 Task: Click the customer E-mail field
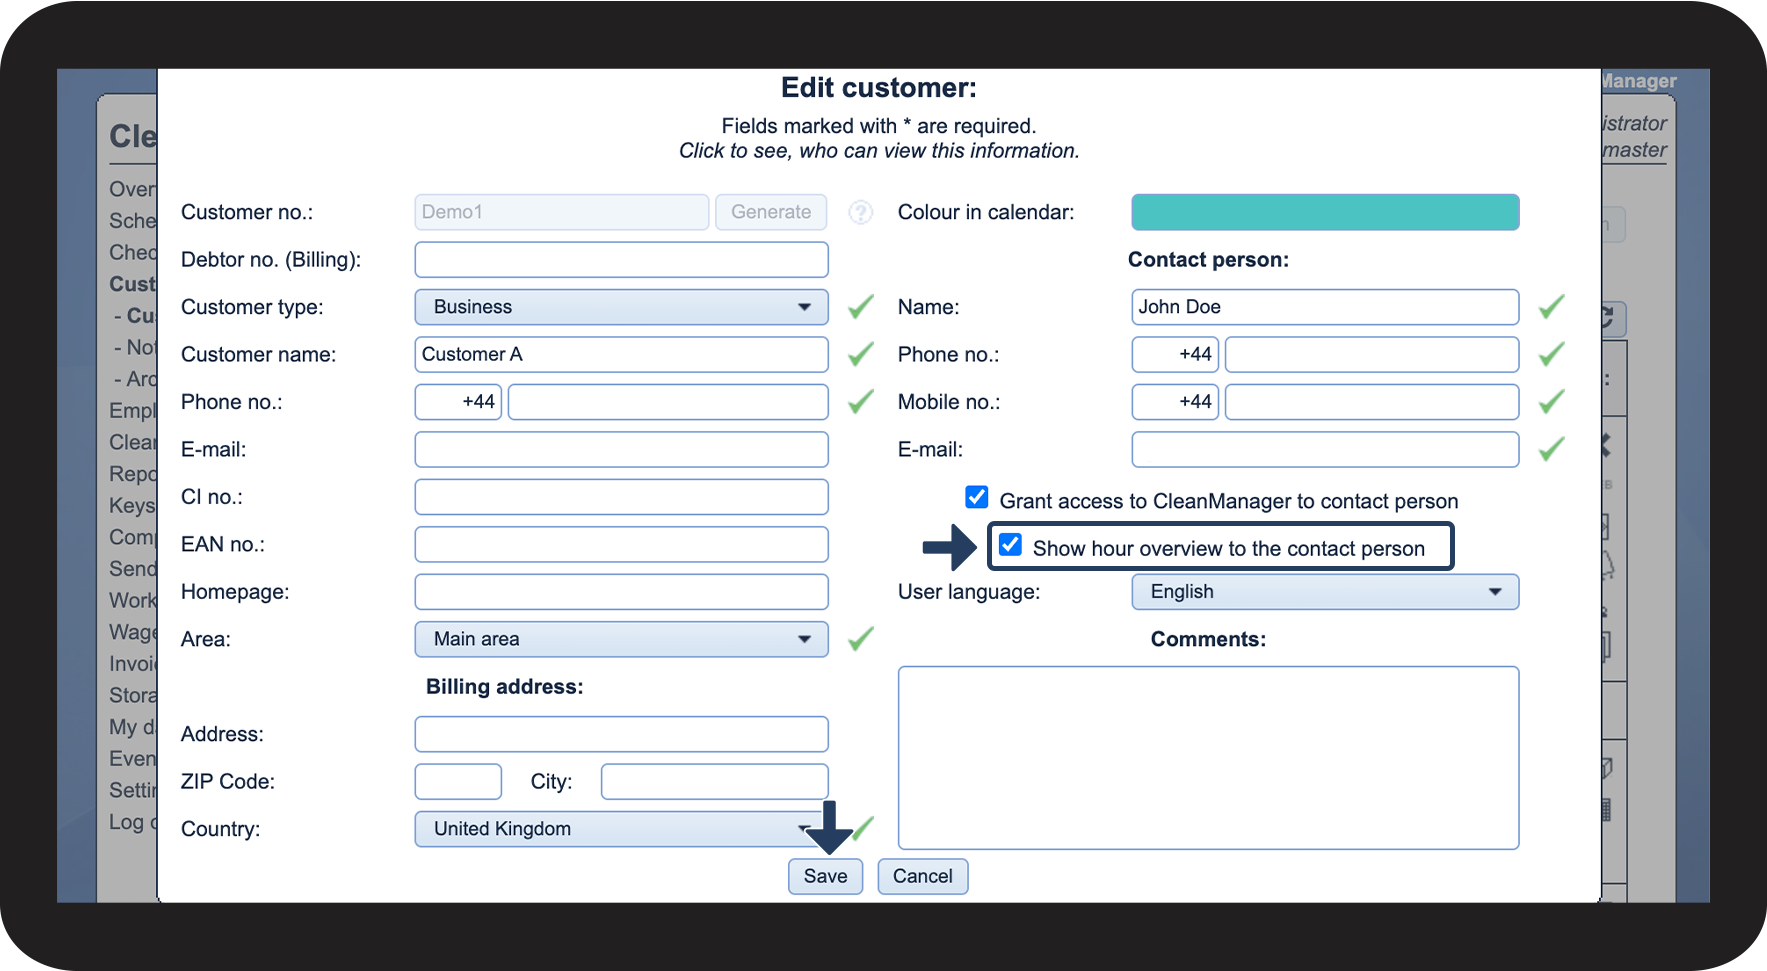621,449
